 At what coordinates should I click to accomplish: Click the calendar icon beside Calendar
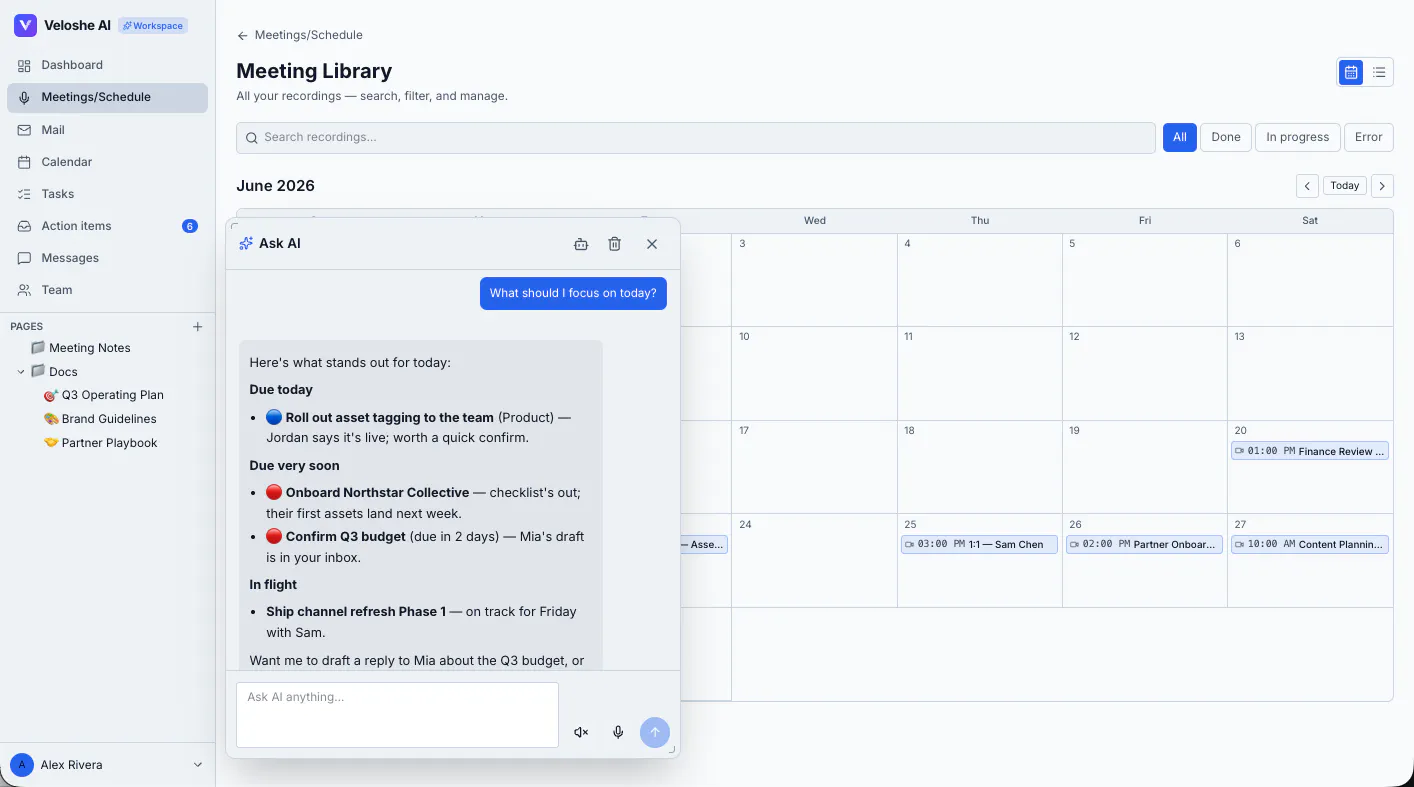[25, 162]
